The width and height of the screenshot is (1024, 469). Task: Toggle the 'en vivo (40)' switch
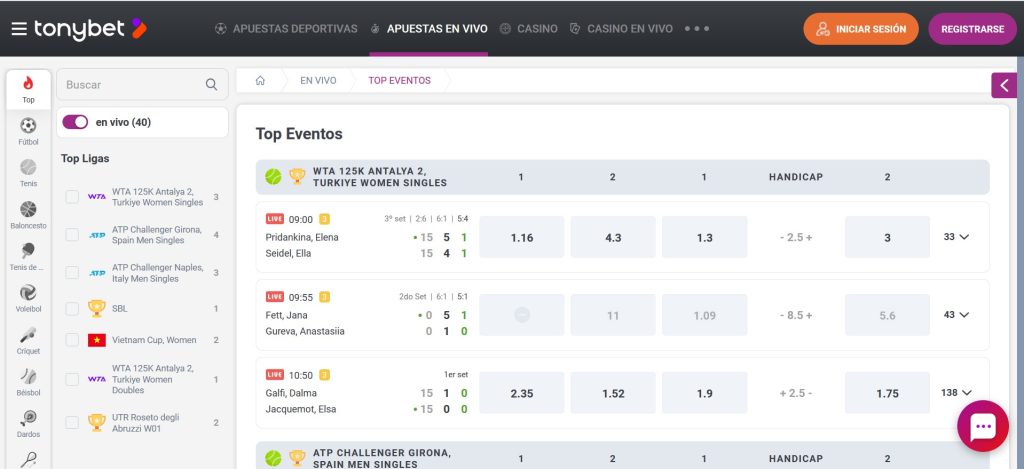pyautogui.click(x=75, y=122)
